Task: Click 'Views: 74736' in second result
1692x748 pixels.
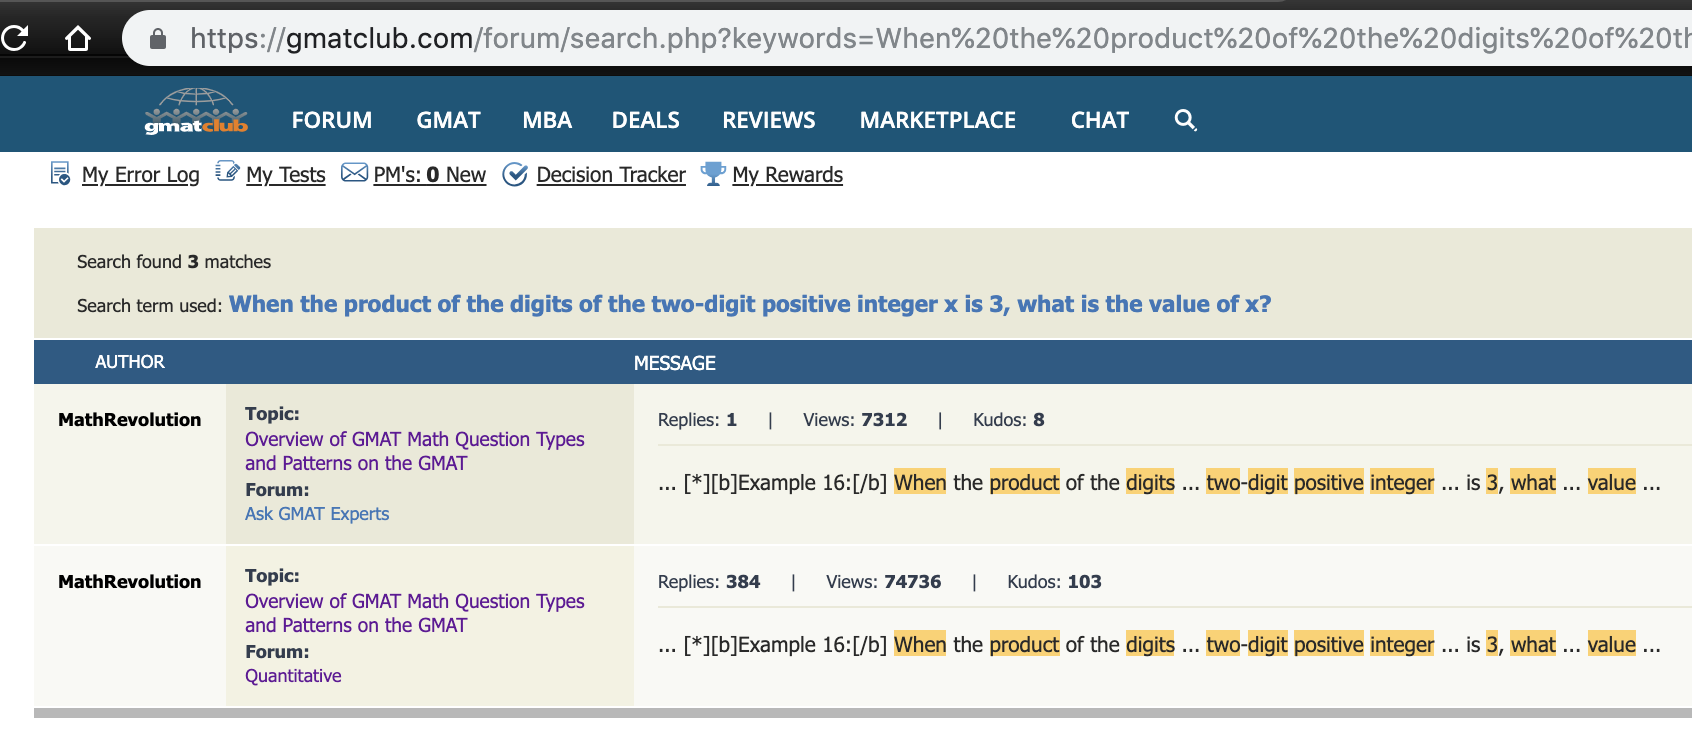Action: point(884,582)
